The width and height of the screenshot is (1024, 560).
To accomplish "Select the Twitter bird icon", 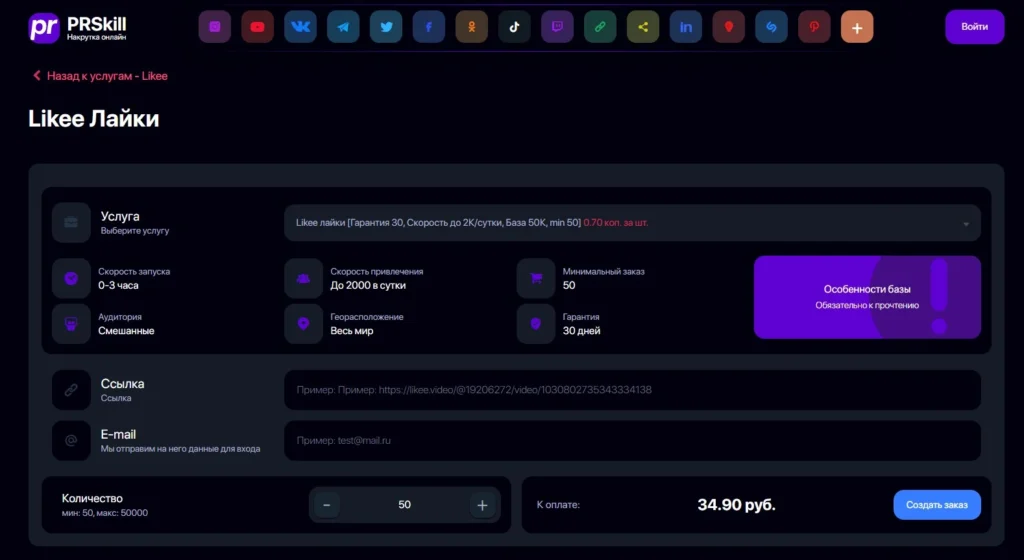I will coord(386,27).
